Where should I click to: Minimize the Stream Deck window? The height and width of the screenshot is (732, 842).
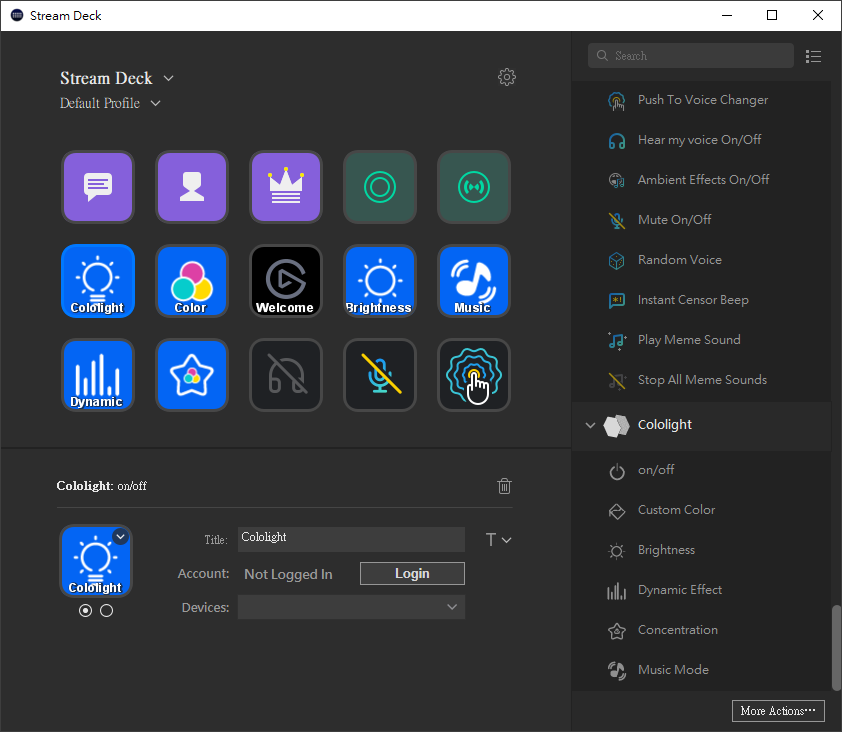[727, 15]
